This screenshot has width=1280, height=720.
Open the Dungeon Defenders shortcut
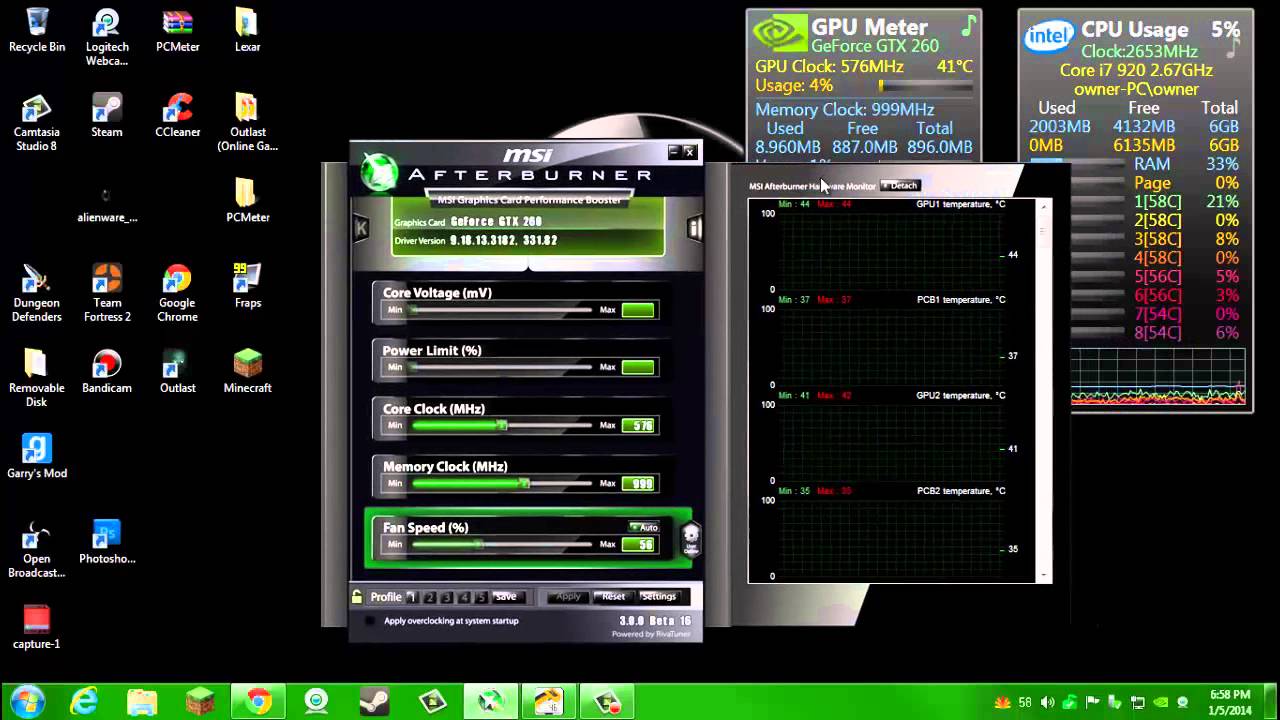tap(37, 293)
